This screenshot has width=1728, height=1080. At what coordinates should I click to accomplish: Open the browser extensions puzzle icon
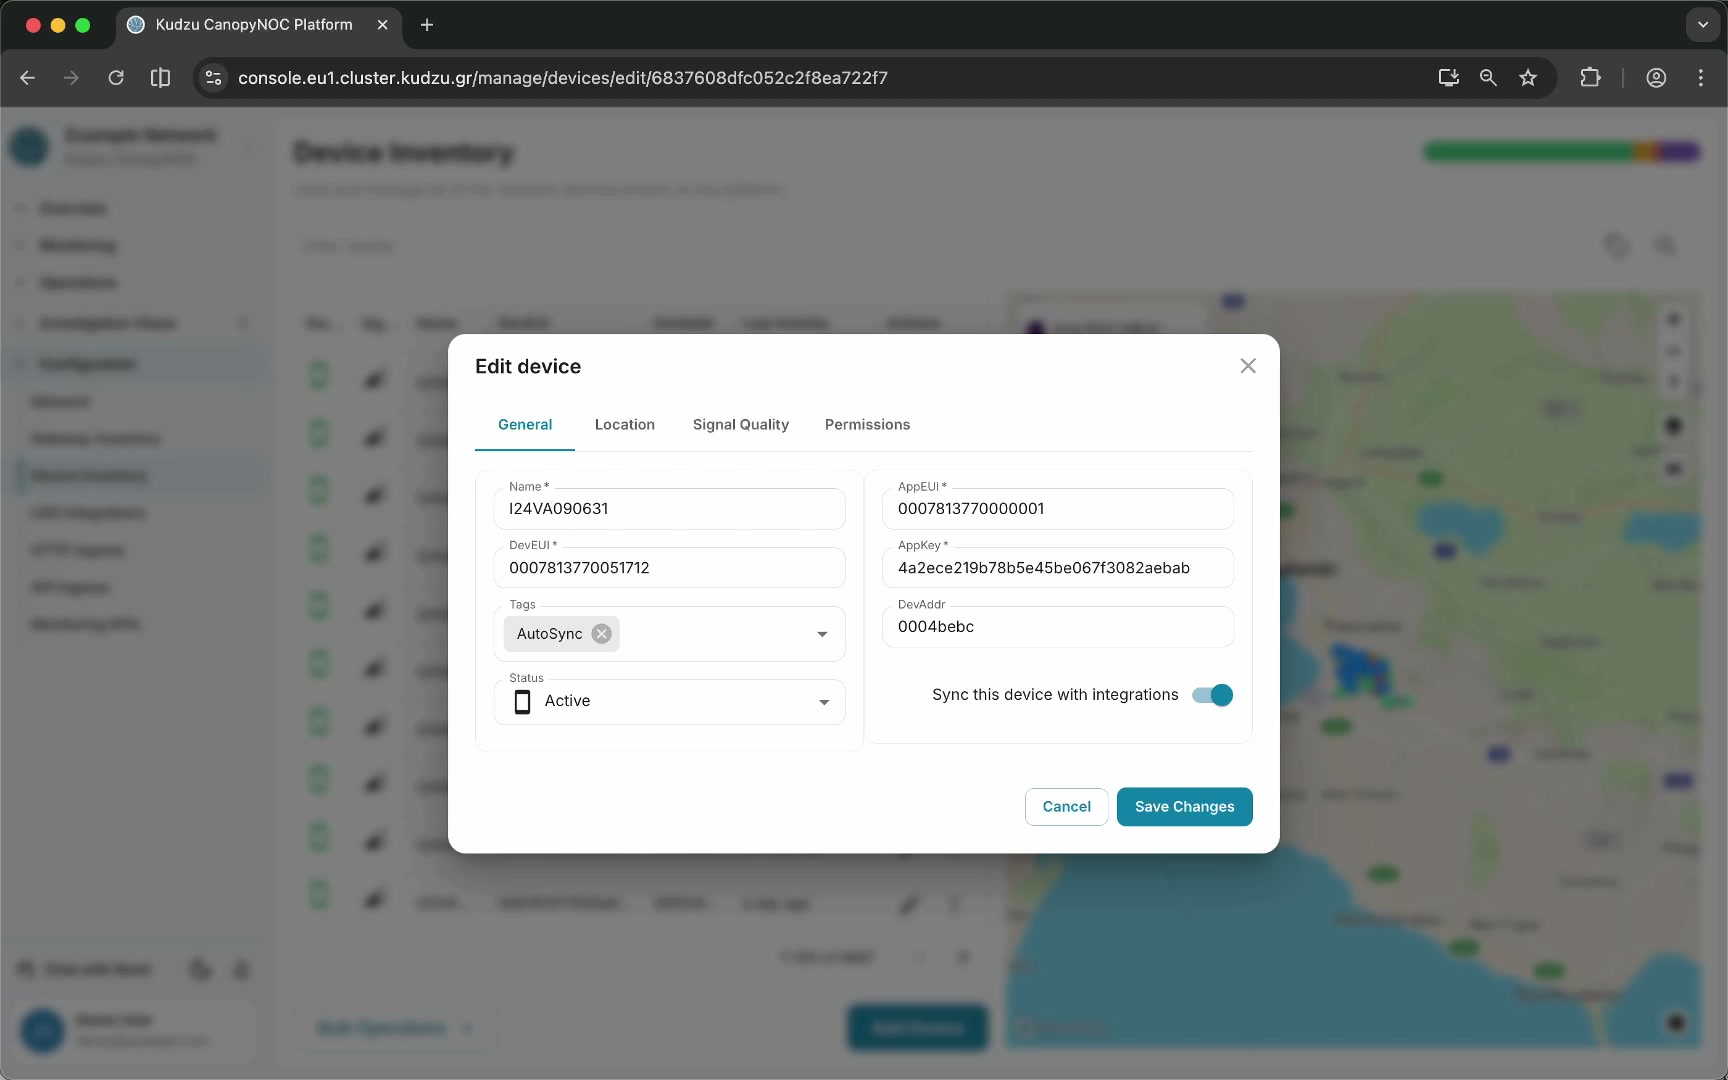coord(1590,78)
